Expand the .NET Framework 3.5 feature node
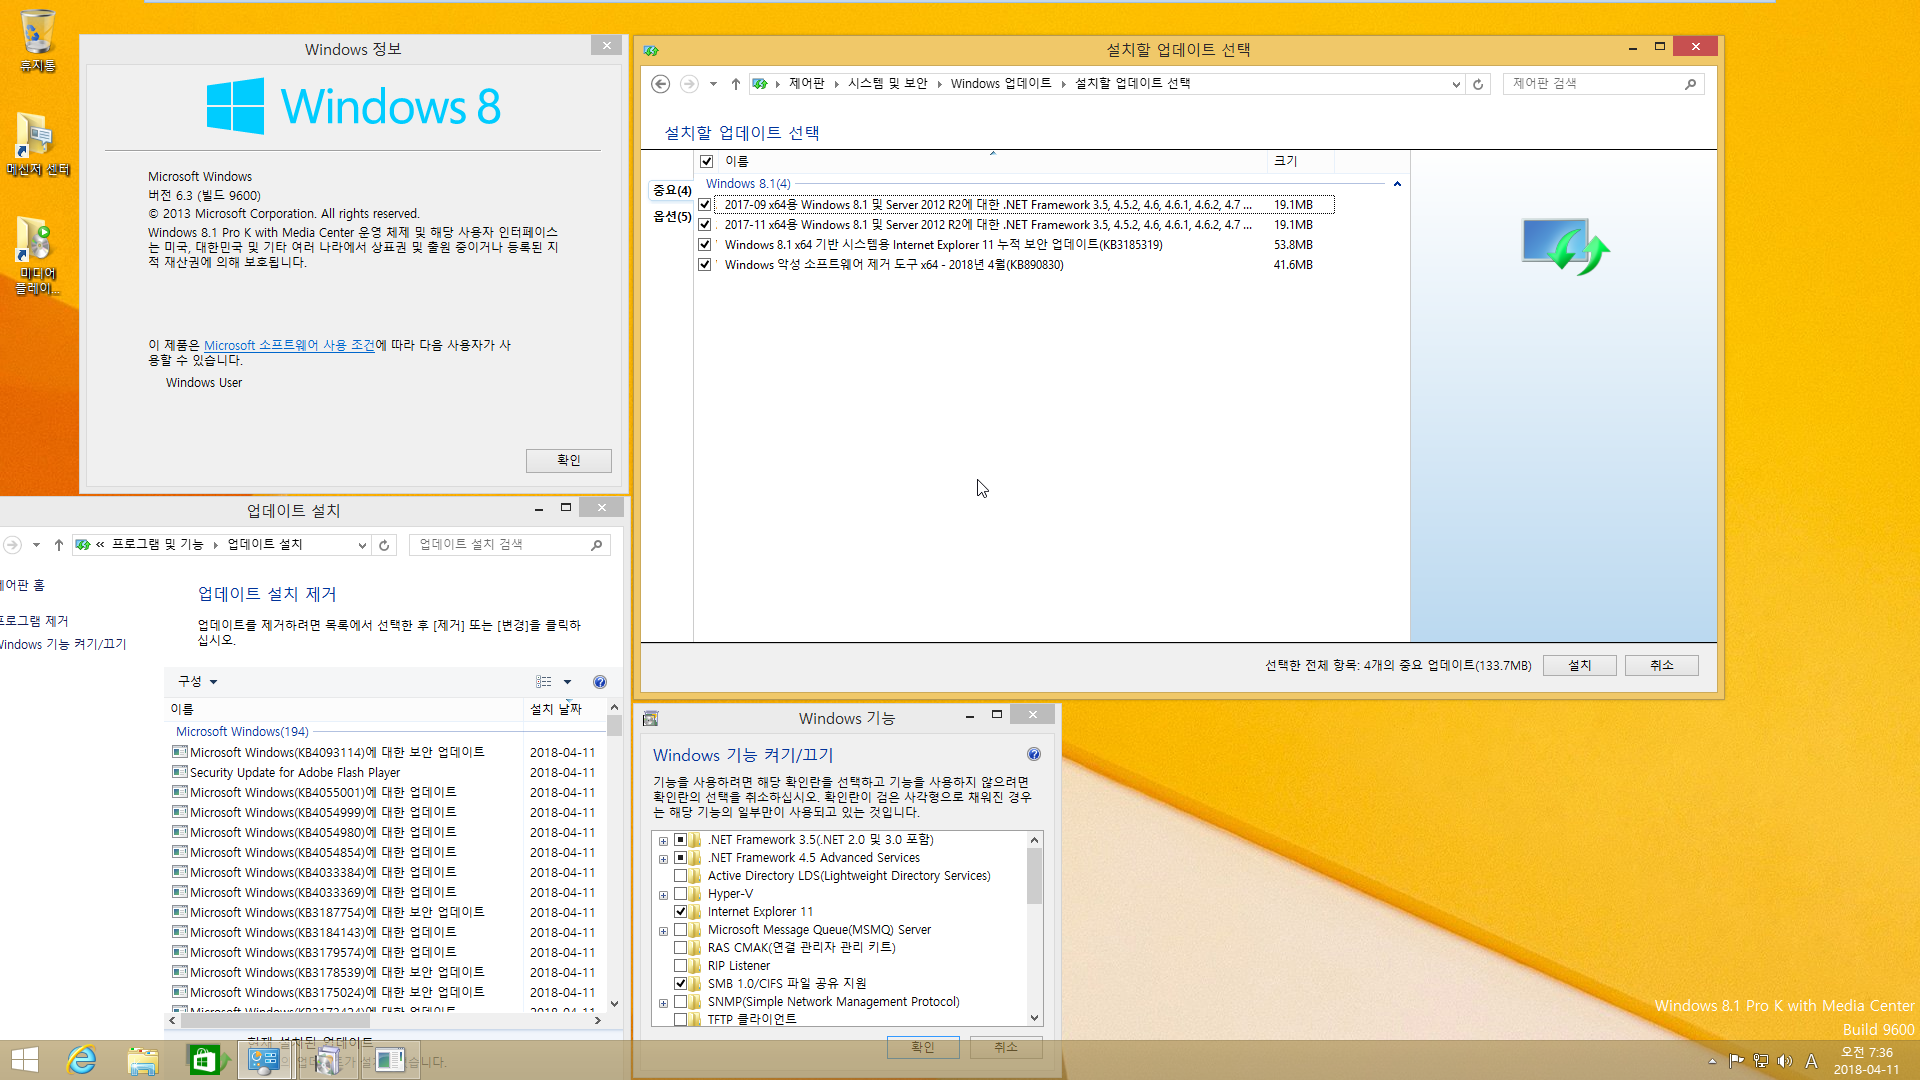 [x=663, y=841]
